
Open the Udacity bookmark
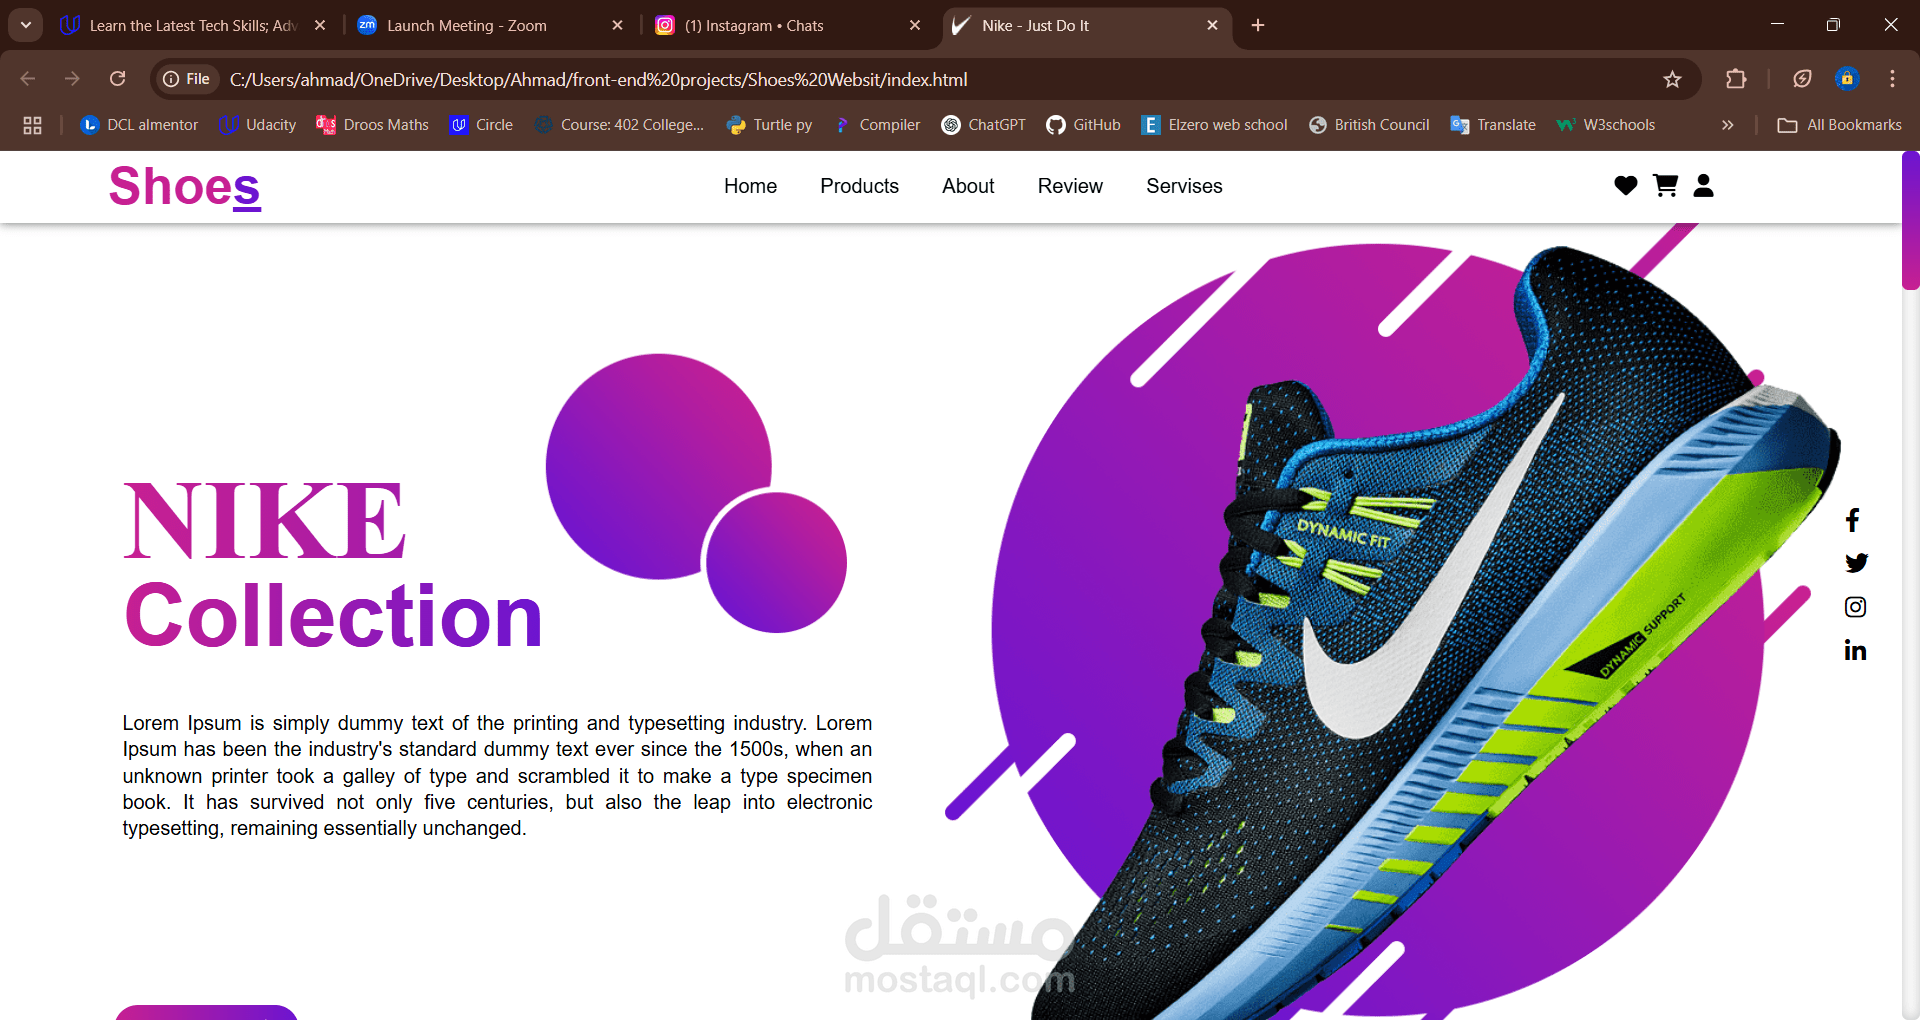[x=258, y=125]
